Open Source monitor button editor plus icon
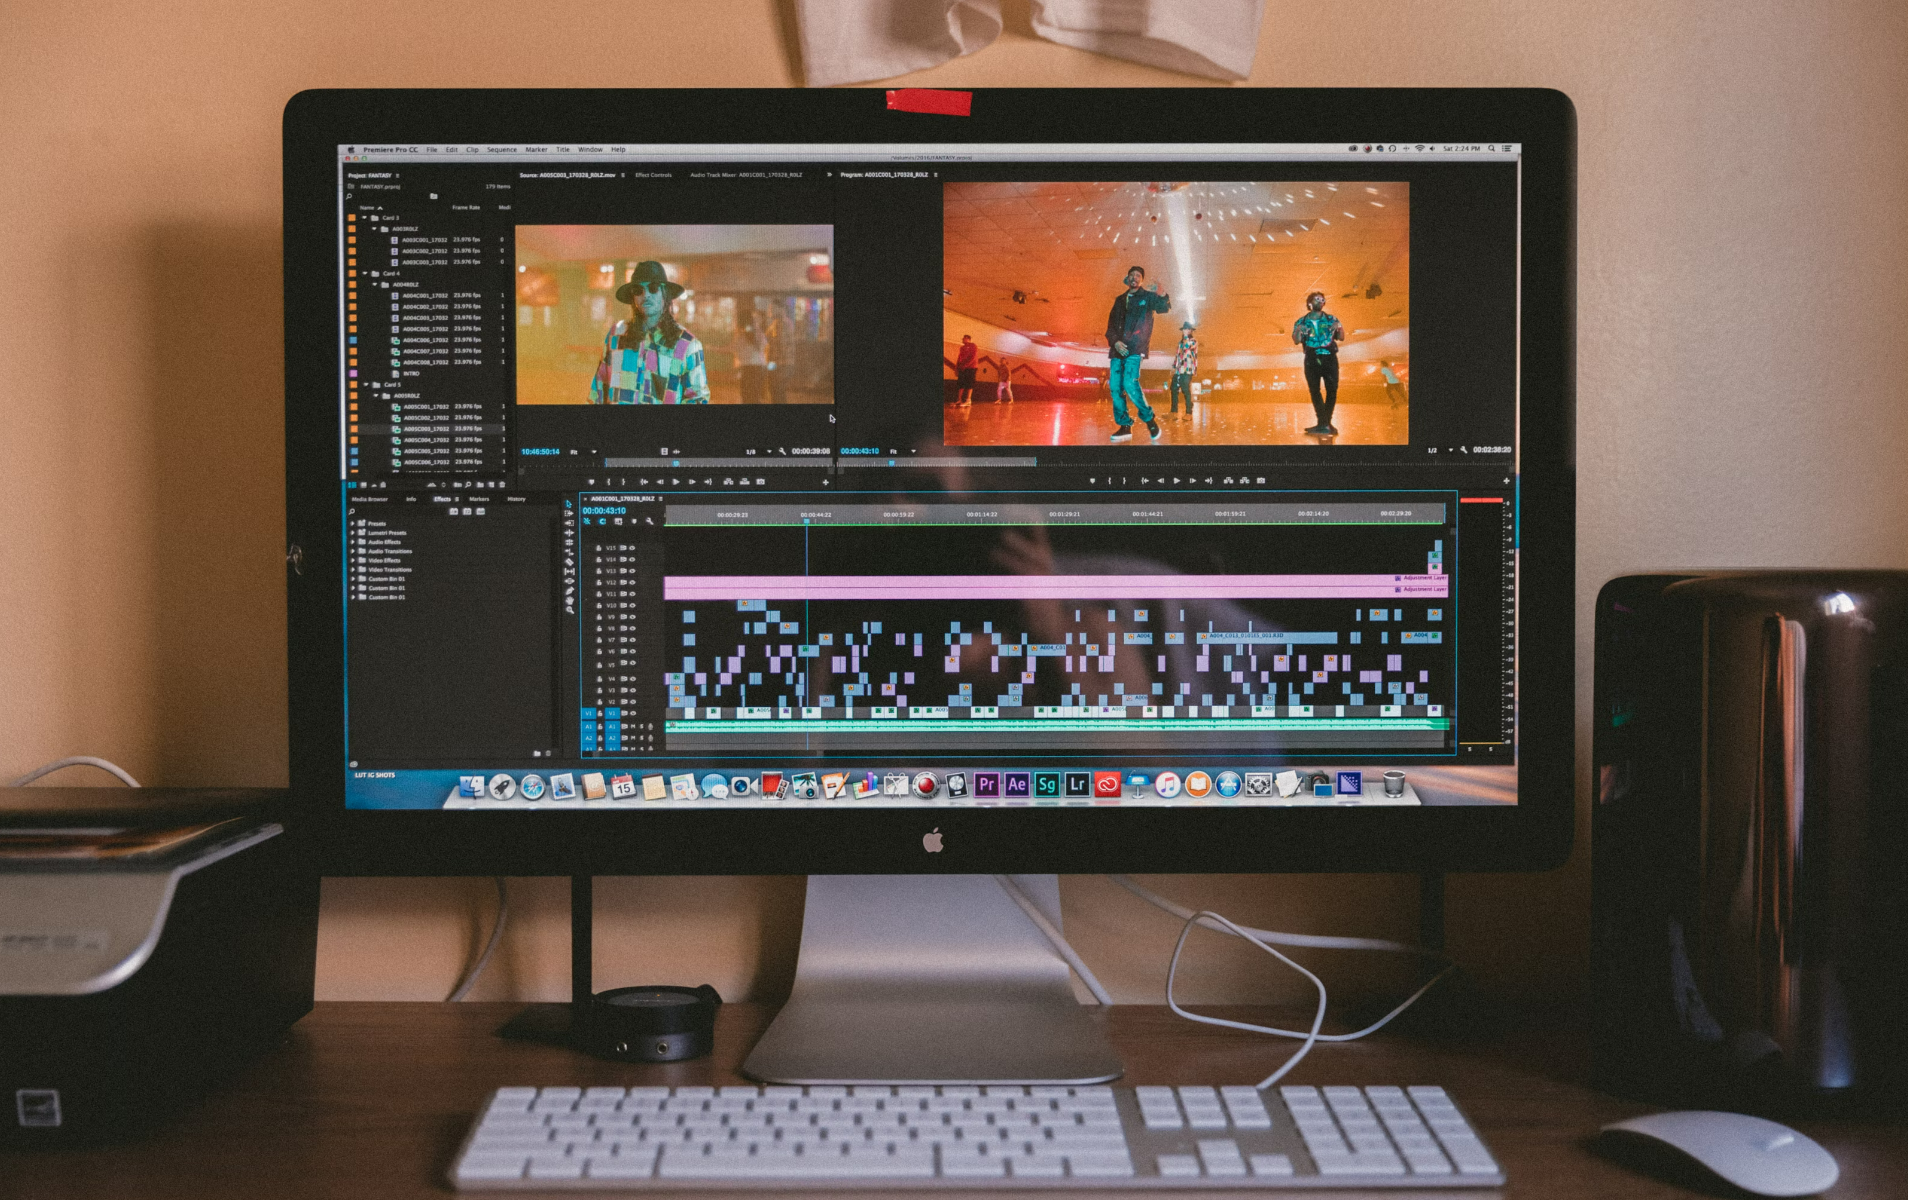This screenshot has height=1200, width=1908. coord(825,482)
